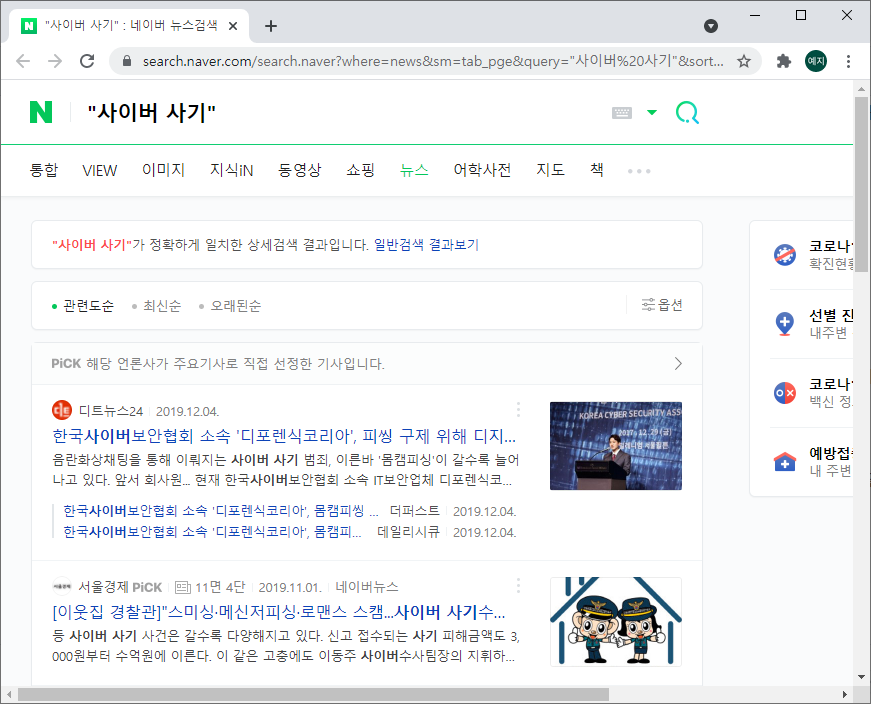Expand the PiCK section with the chevron

(x=678, y=364)
